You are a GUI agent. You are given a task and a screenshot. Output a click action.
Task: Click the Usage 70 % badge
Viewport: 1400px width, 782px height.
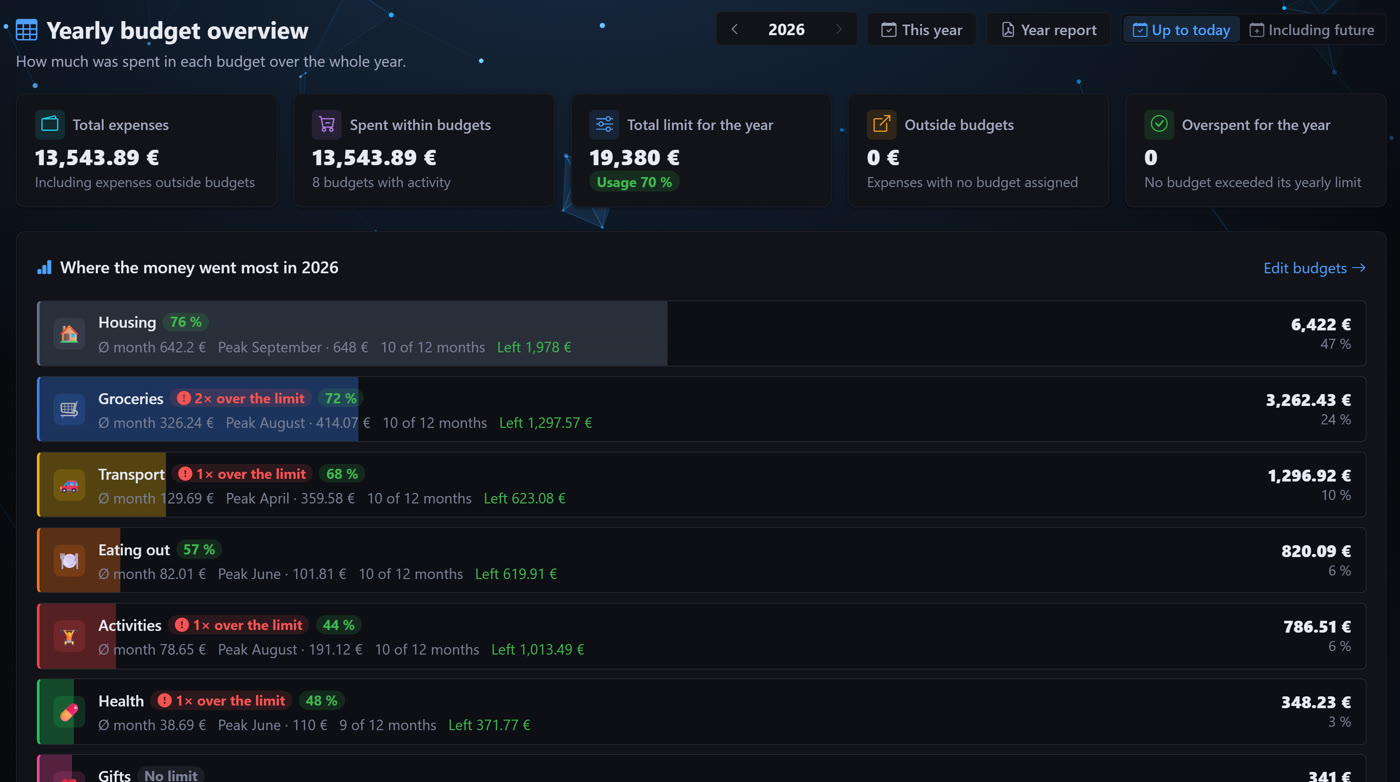(634, 182)
